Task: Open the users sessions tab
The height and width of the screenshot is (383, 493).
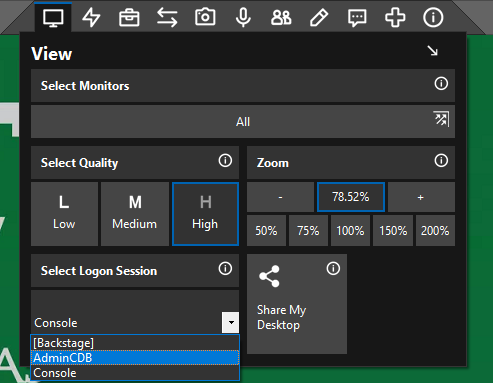Action: click(281, 17)
